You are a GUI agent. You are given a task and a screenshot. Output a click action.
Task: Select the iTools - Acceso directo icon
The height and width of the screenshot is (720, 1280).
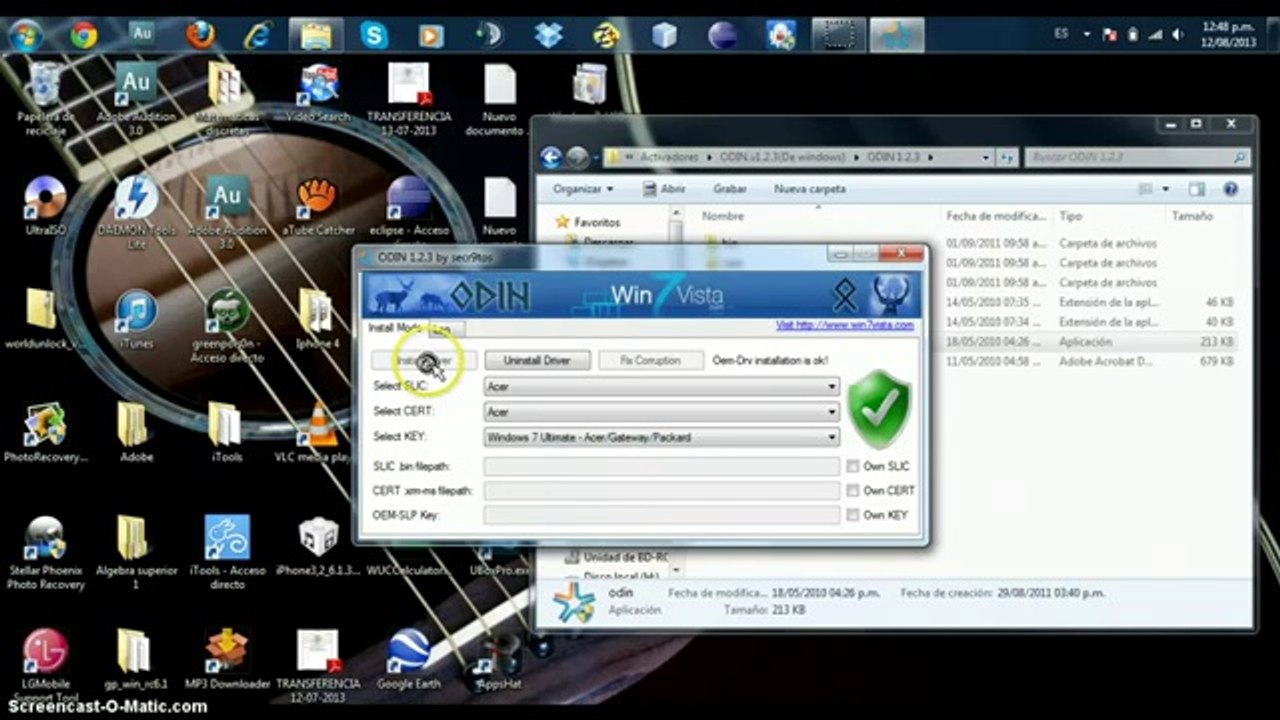tap(227, 552)
